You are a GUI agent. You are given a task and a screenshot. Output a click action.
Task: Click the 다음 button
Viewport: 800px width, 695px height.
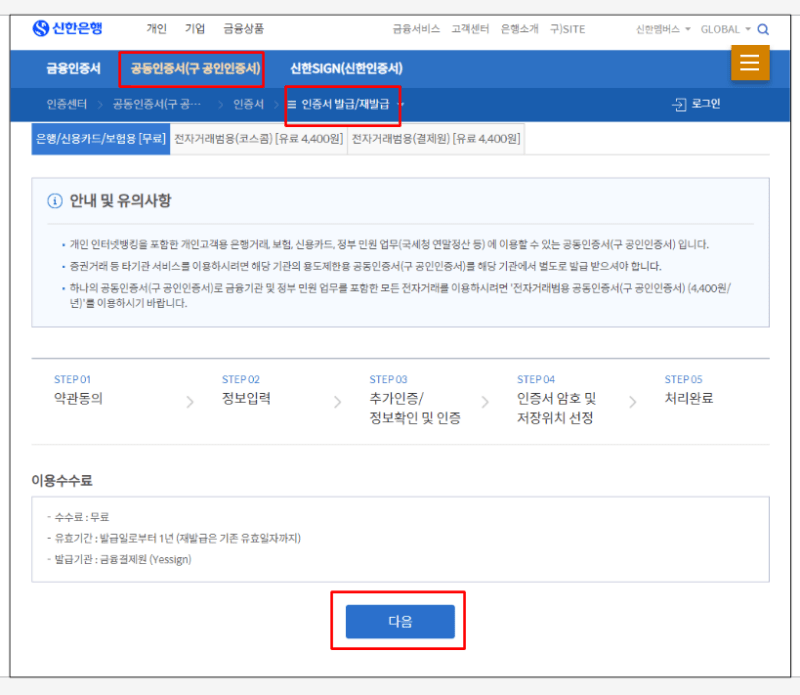400,621
